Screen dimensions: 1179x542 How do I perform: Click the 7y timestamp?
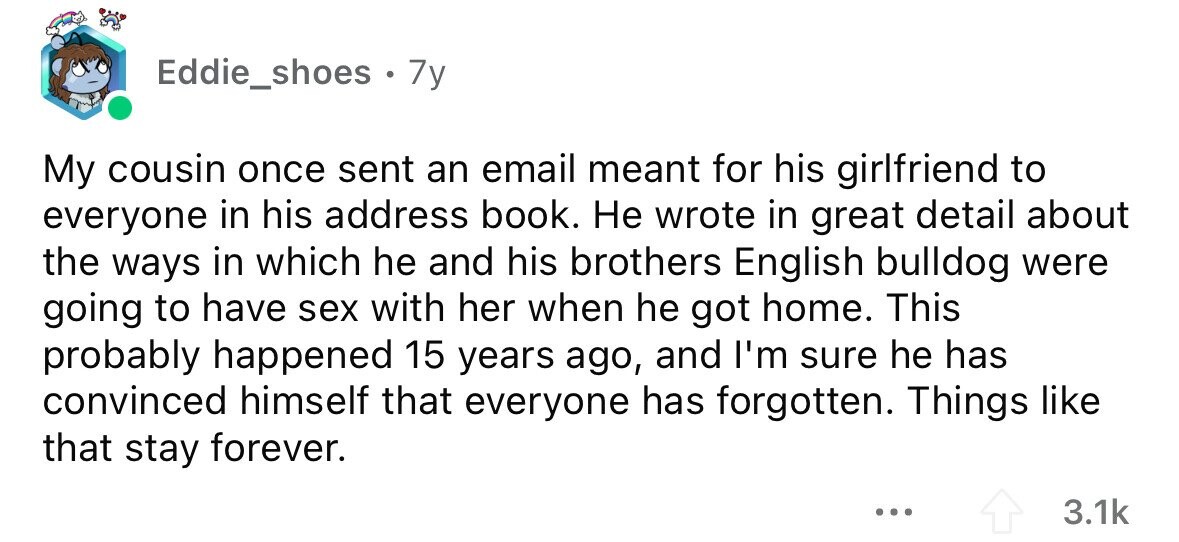point(426,74)
